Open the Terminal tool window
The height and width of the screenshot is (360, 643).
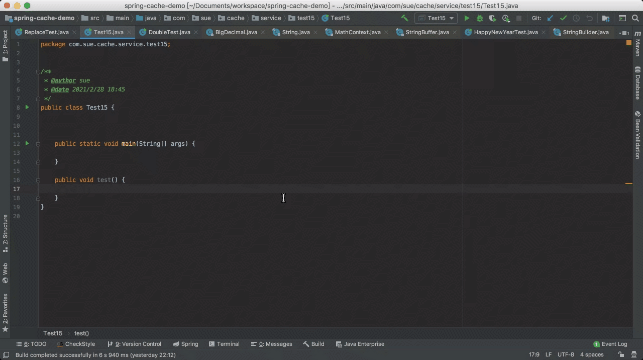tap(224, 344)
